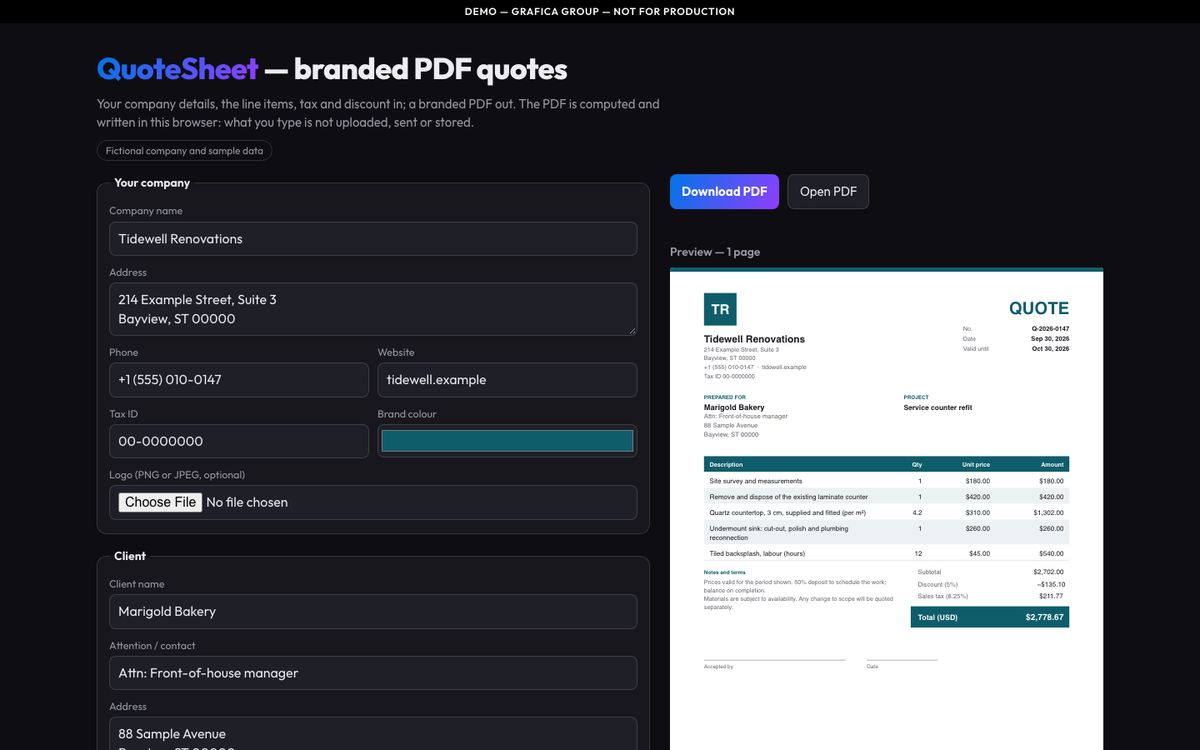
Task: Click the $1,302.00 amount cell
Action: (x=1049, y=513)
